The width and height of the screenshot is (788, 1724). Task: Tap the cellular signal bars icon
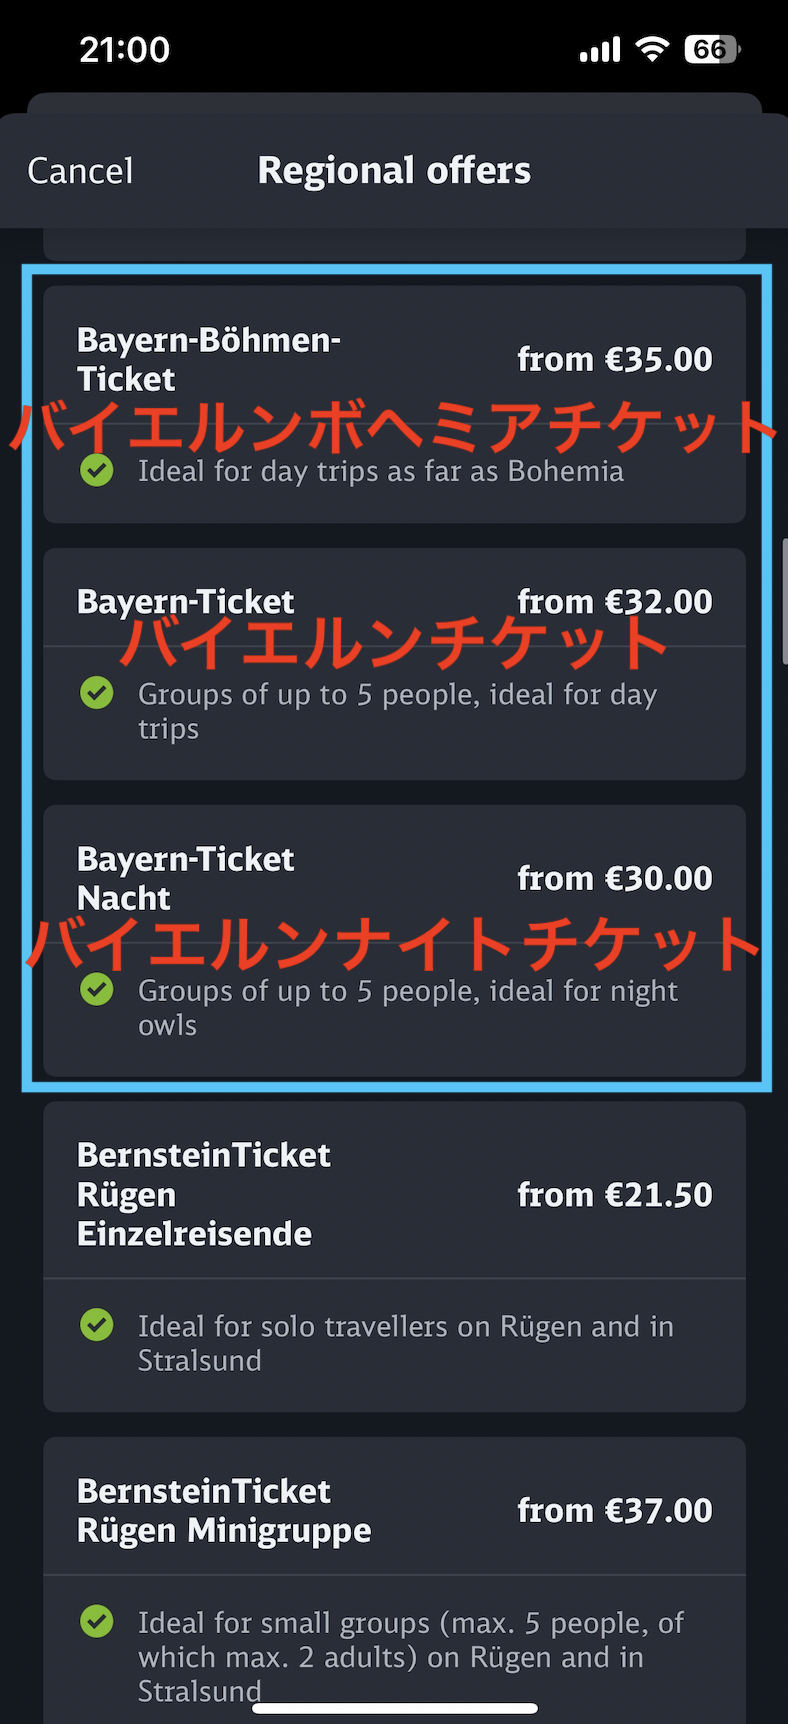[600, 49]
